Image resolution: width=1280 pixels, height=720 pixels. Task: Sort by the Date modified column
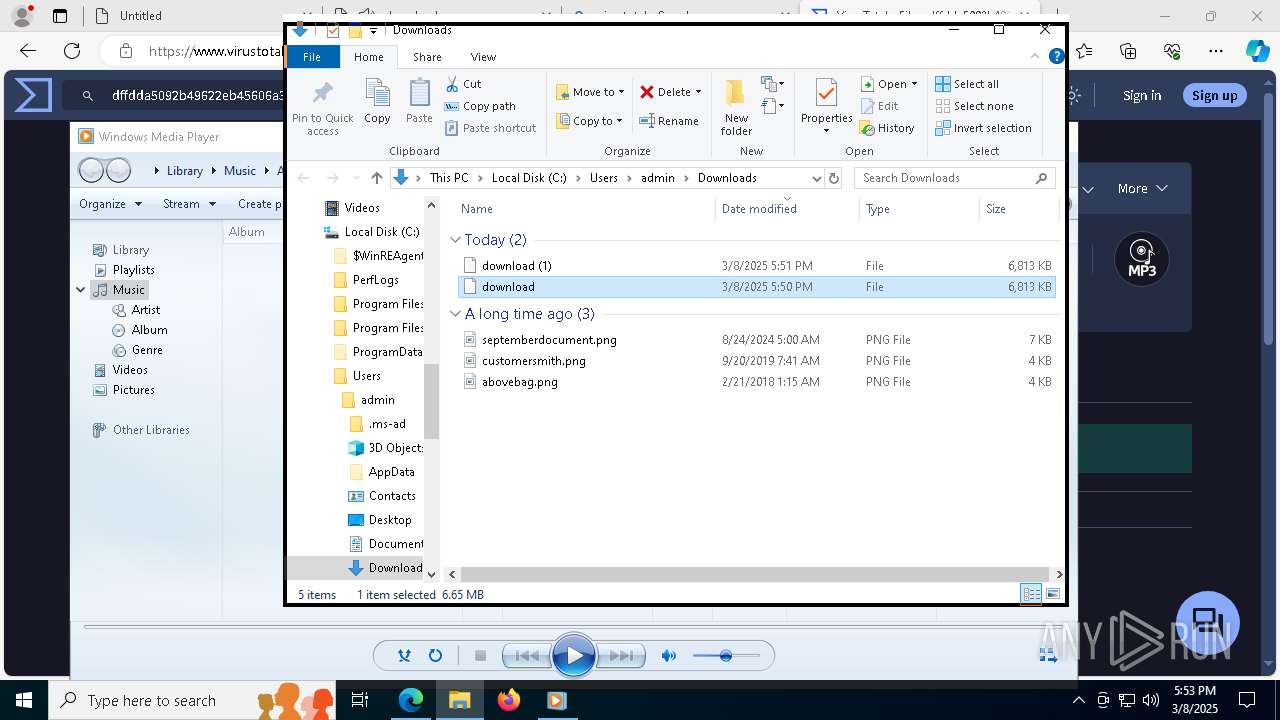[787, 209]
